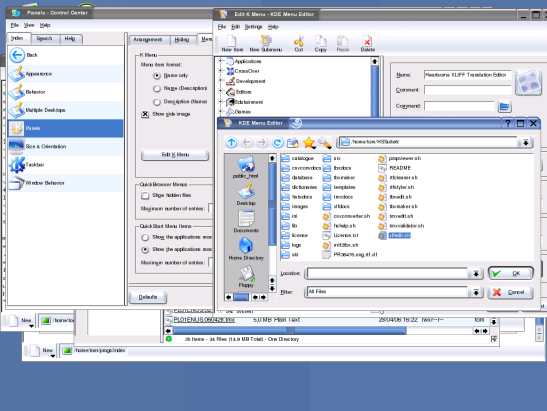
Task: Open the Filter dropdown arrow
Action: coord(475,292)
